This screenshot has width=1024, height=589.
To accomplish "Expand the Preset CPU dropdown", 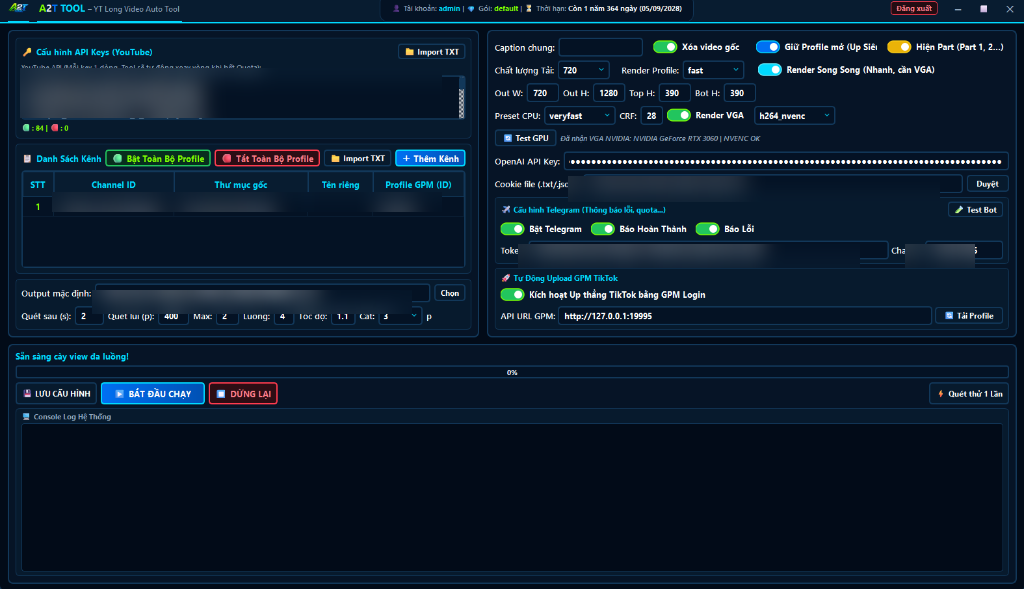I will pos(579,116).
